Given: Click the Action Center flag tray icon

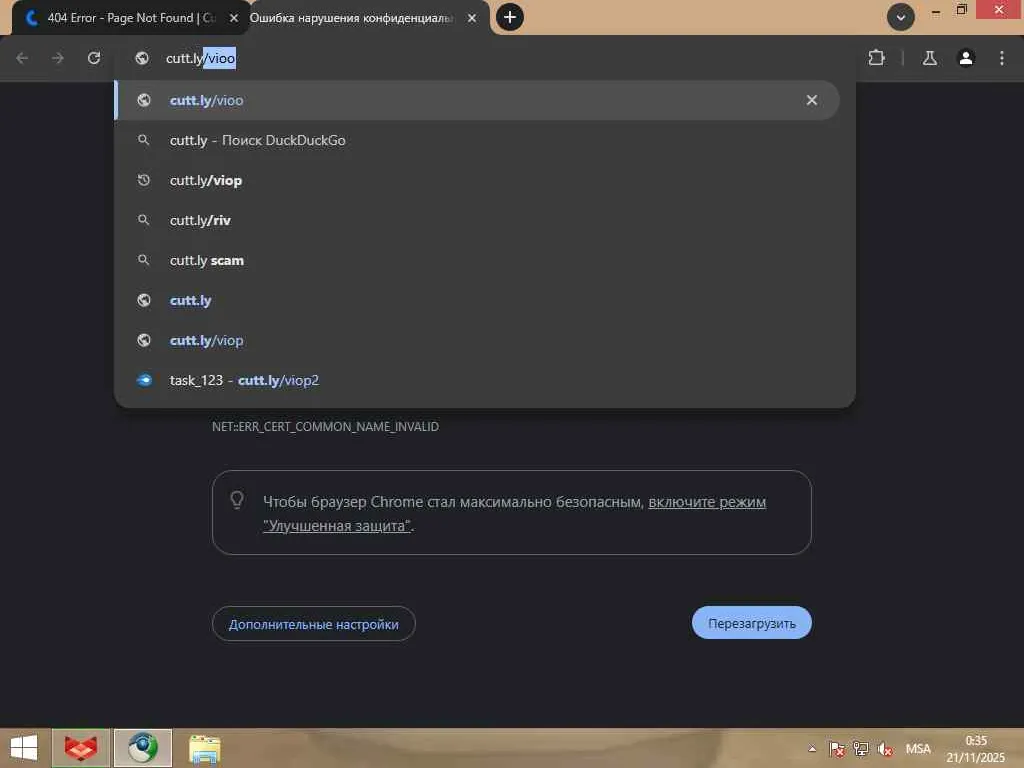Looking at the screenshot, I should [x=837, y=749].
